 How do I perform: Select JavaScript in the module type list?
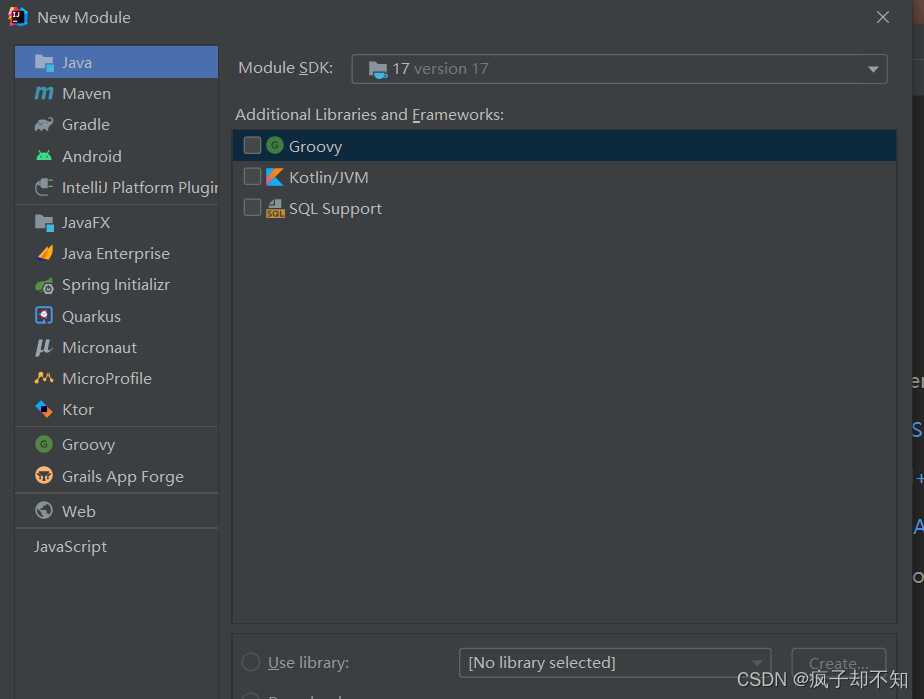[x=116, y=546]
